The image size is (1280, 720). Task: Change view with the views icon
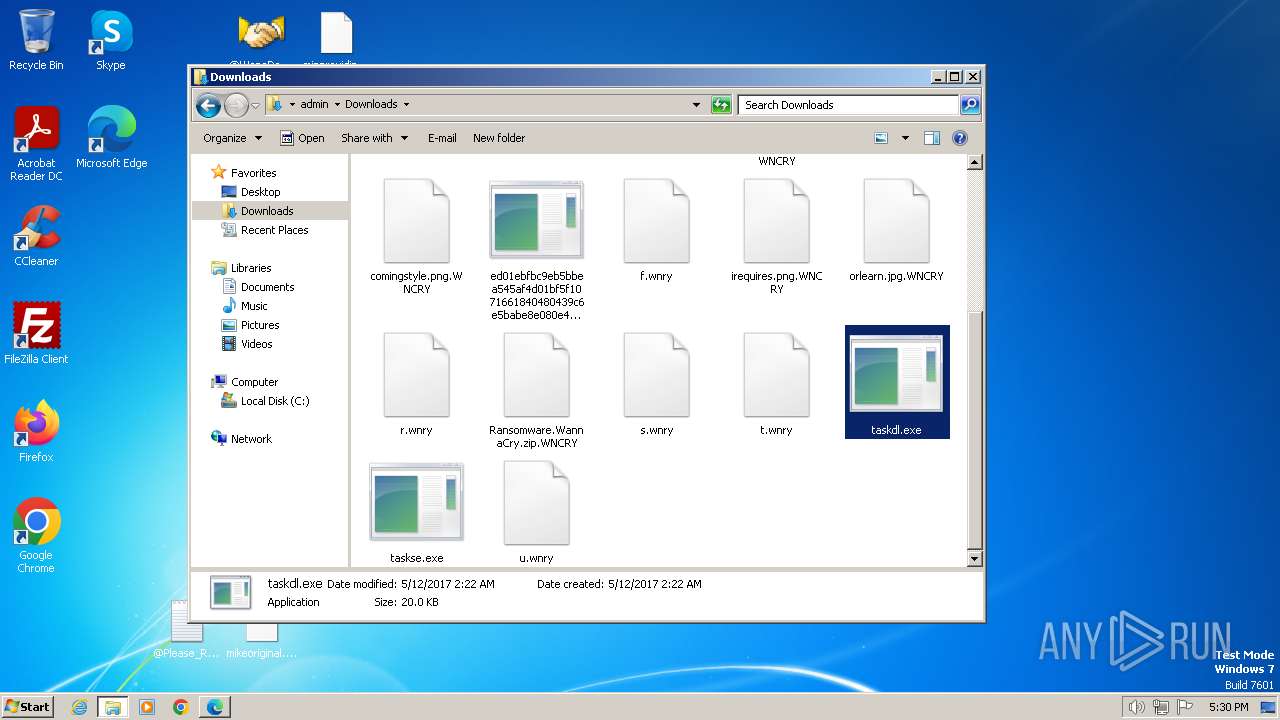881,138
